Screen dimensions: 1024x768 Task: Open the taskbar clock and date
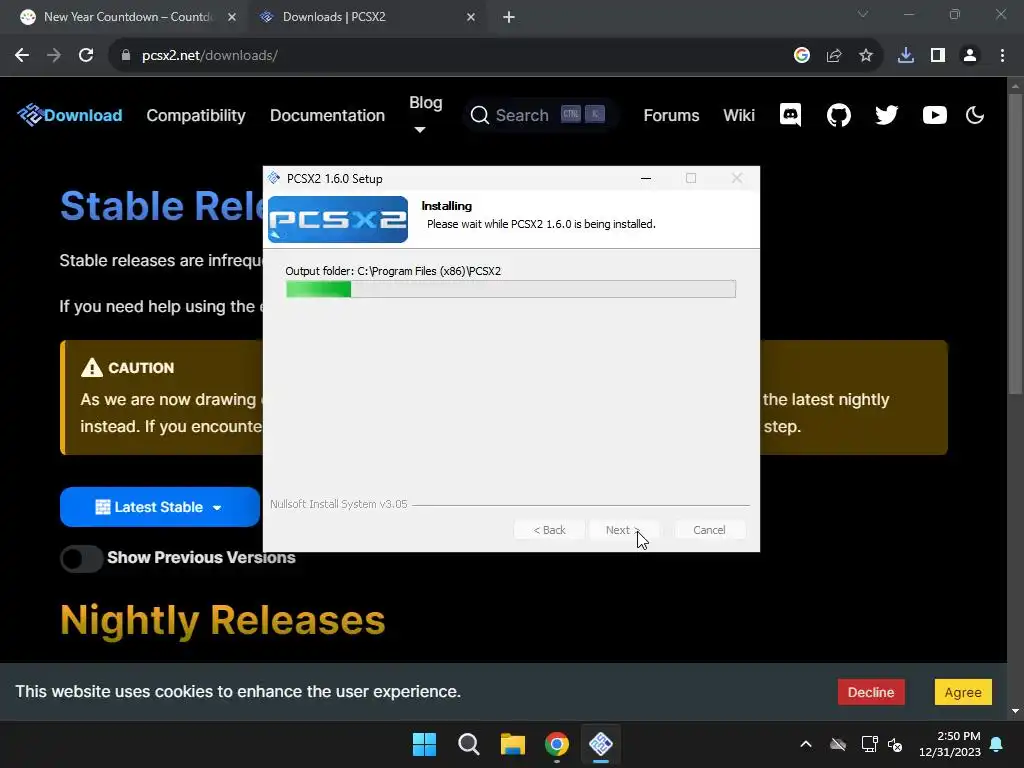950,744
